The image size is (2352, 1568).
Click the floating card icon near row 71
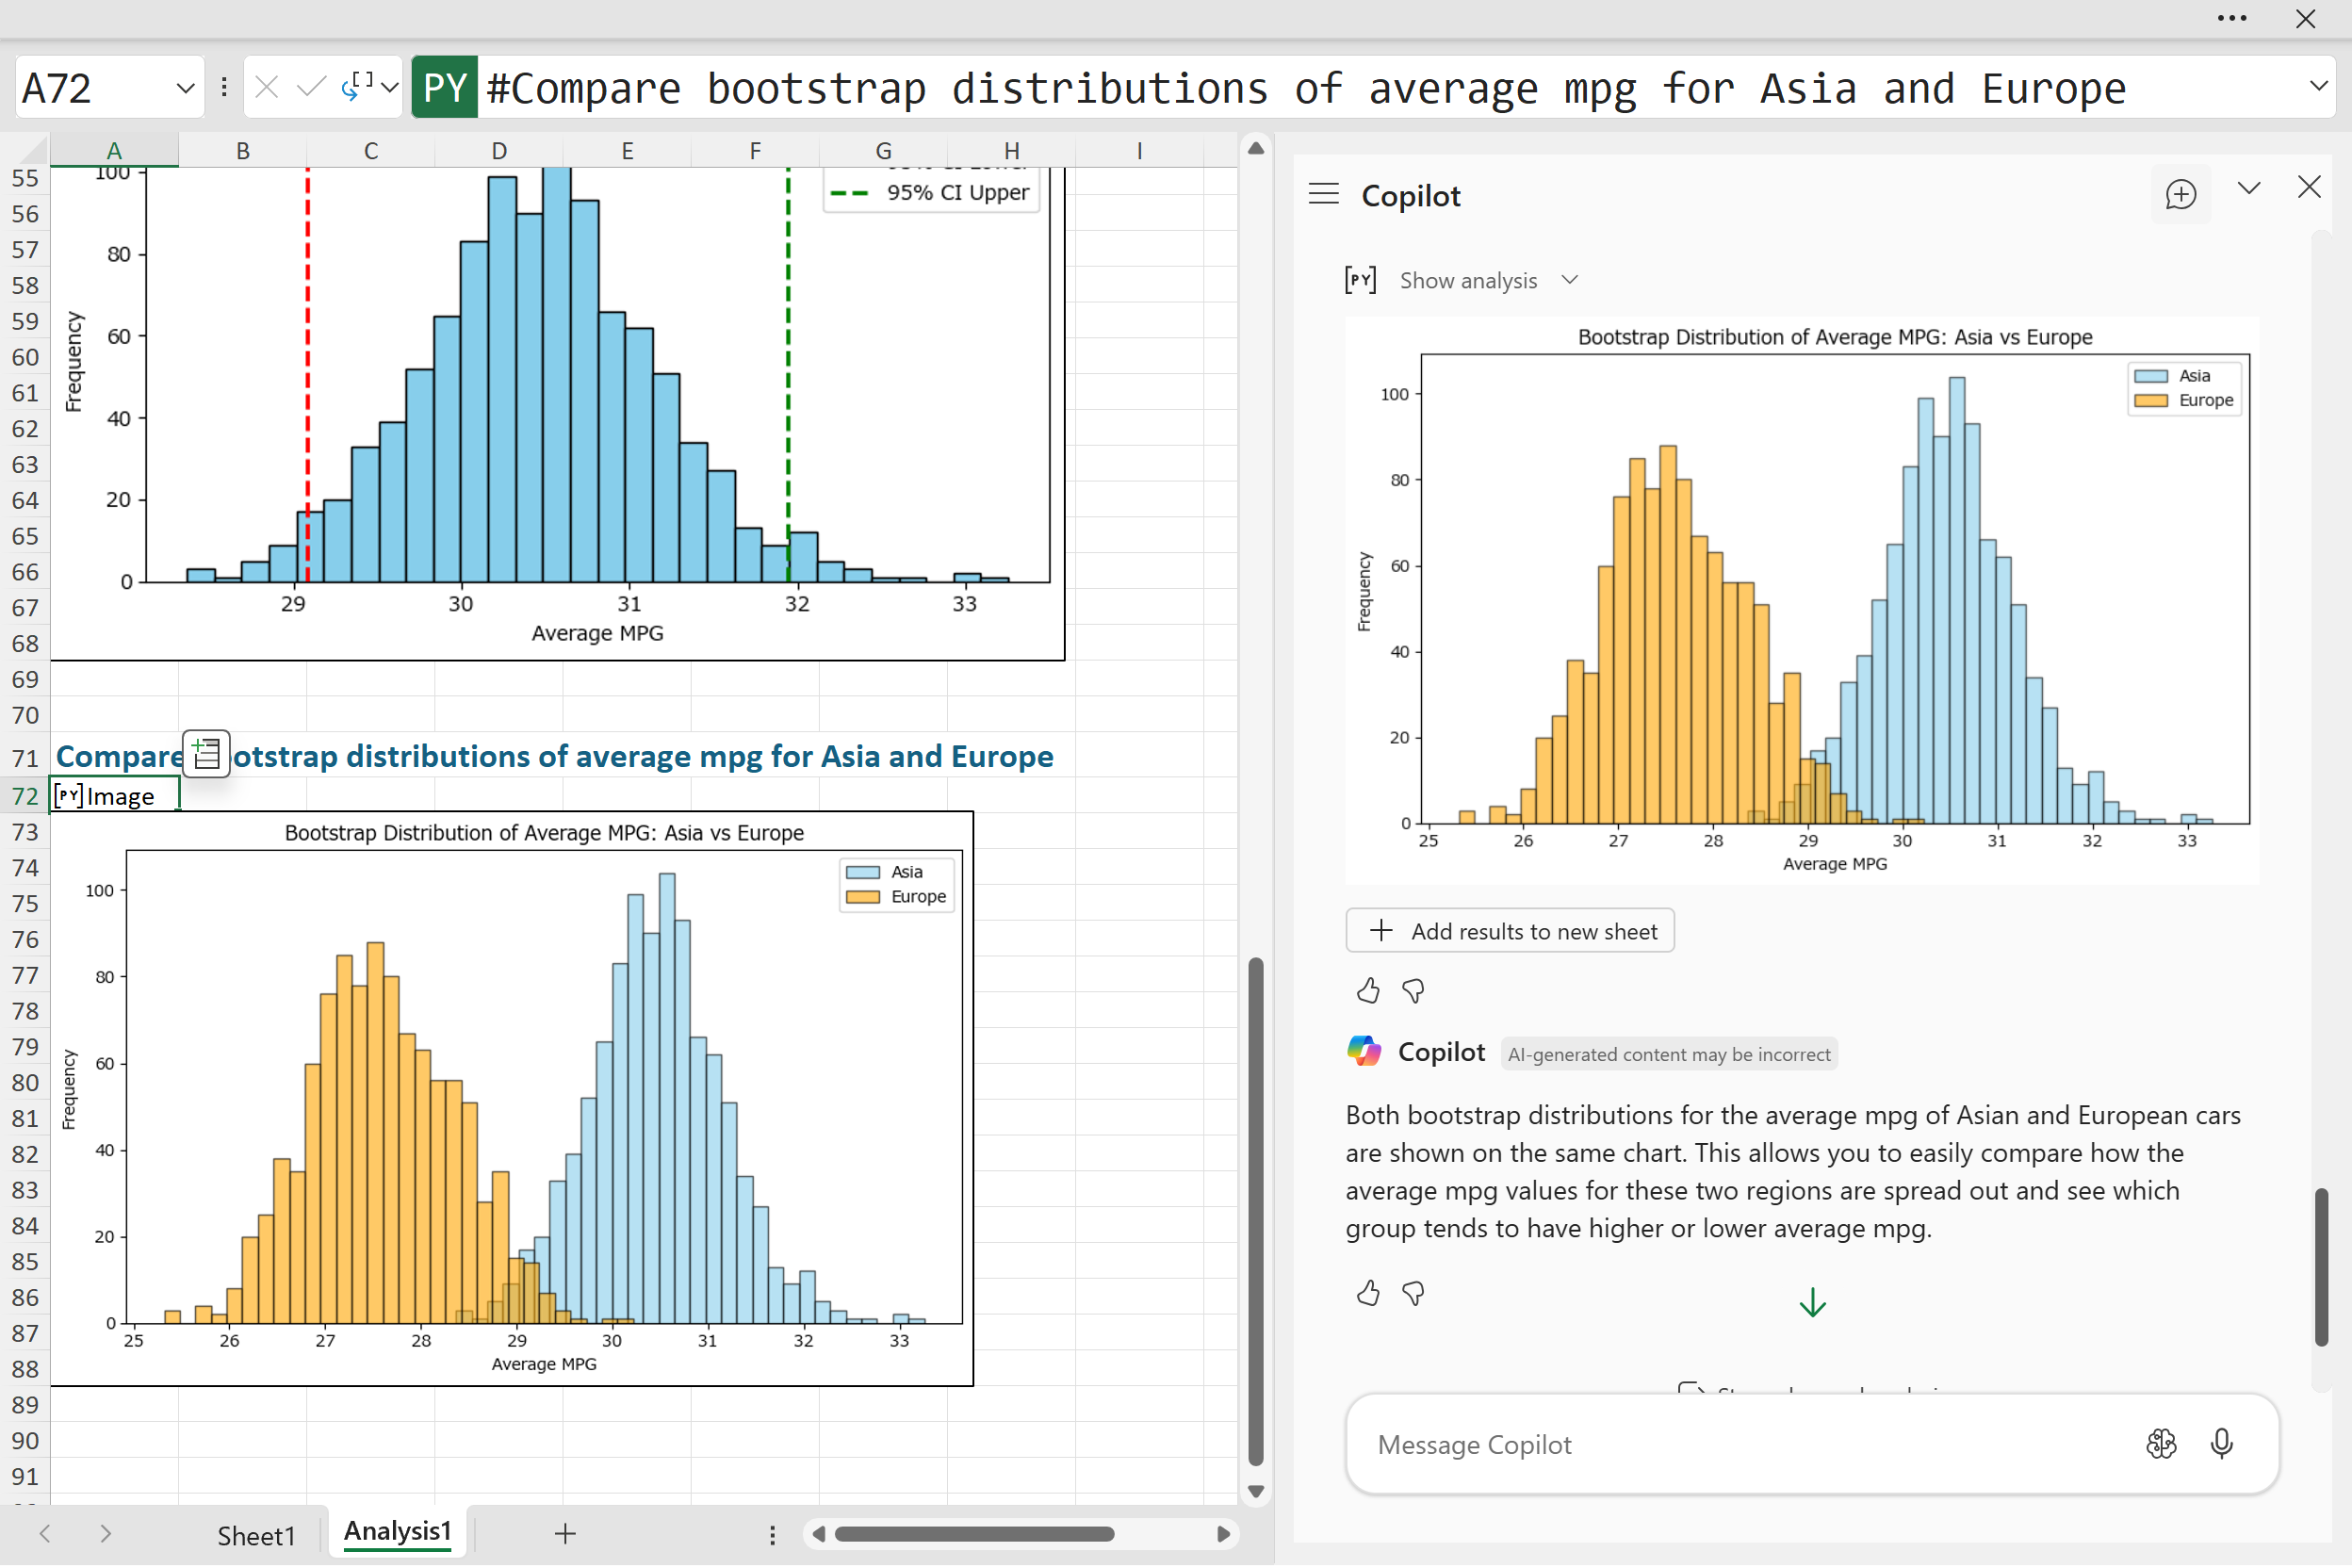pos(207,753)
